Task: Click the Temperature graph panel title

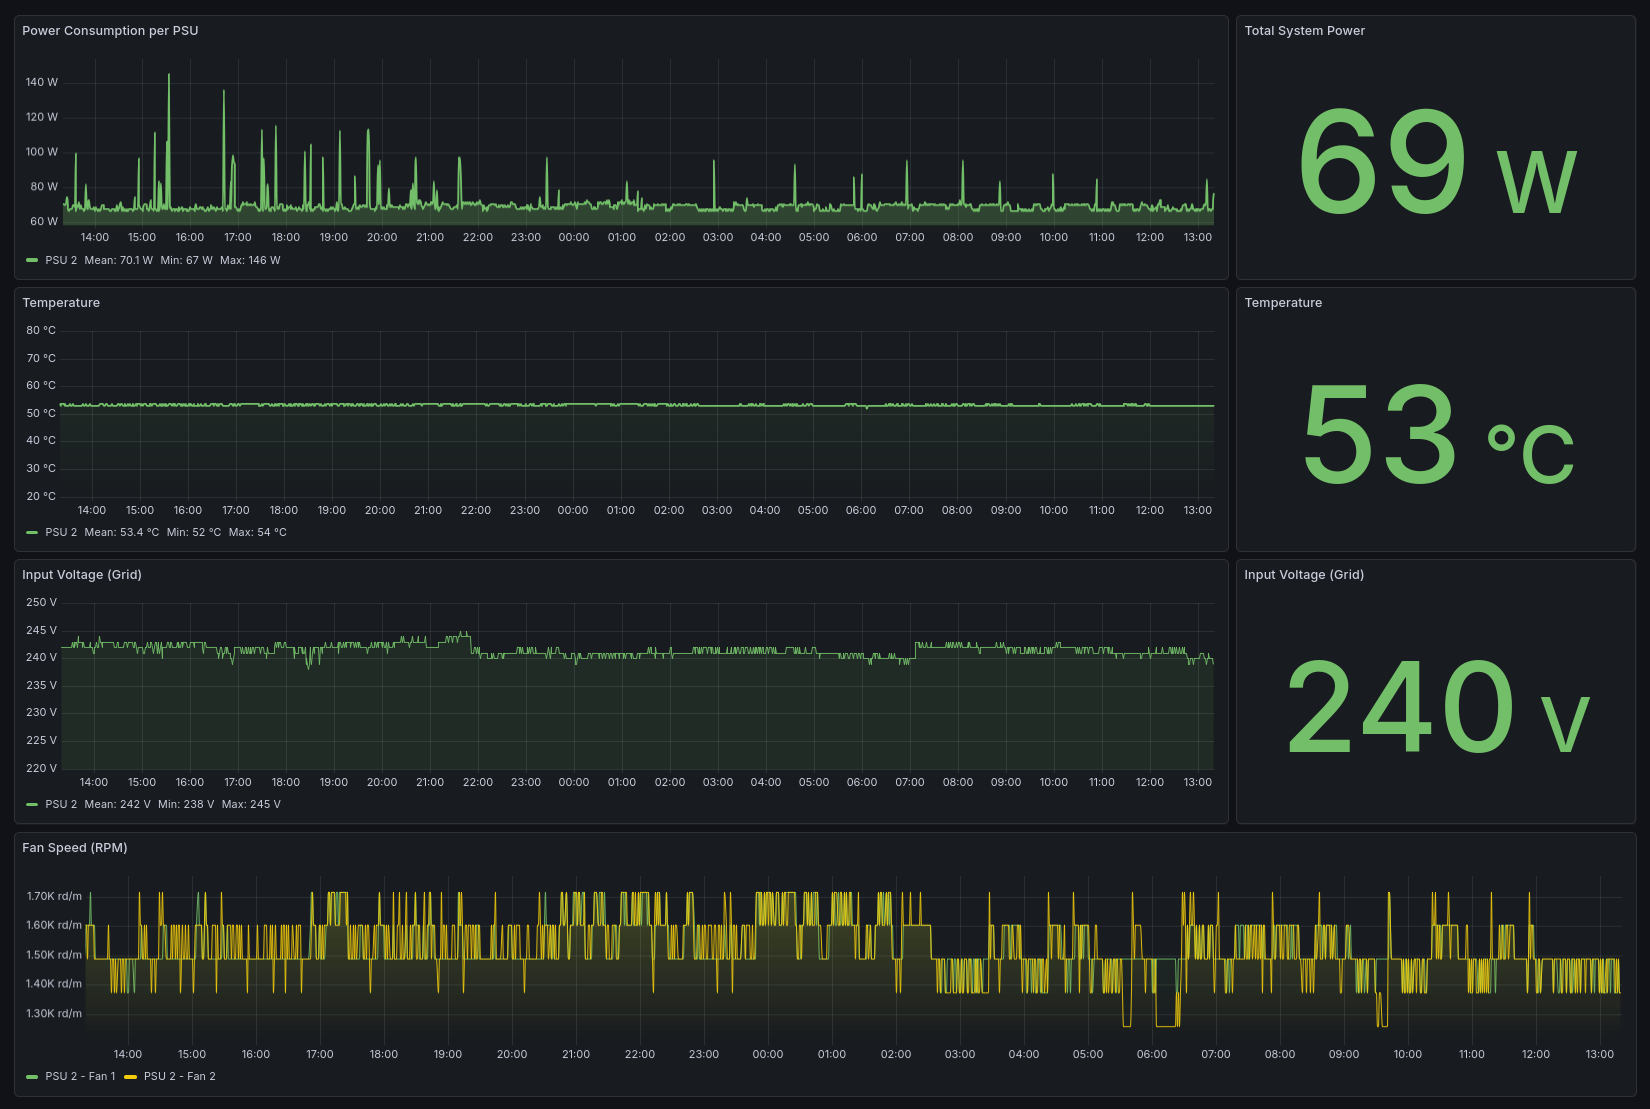Action: [x=61, y=302]
